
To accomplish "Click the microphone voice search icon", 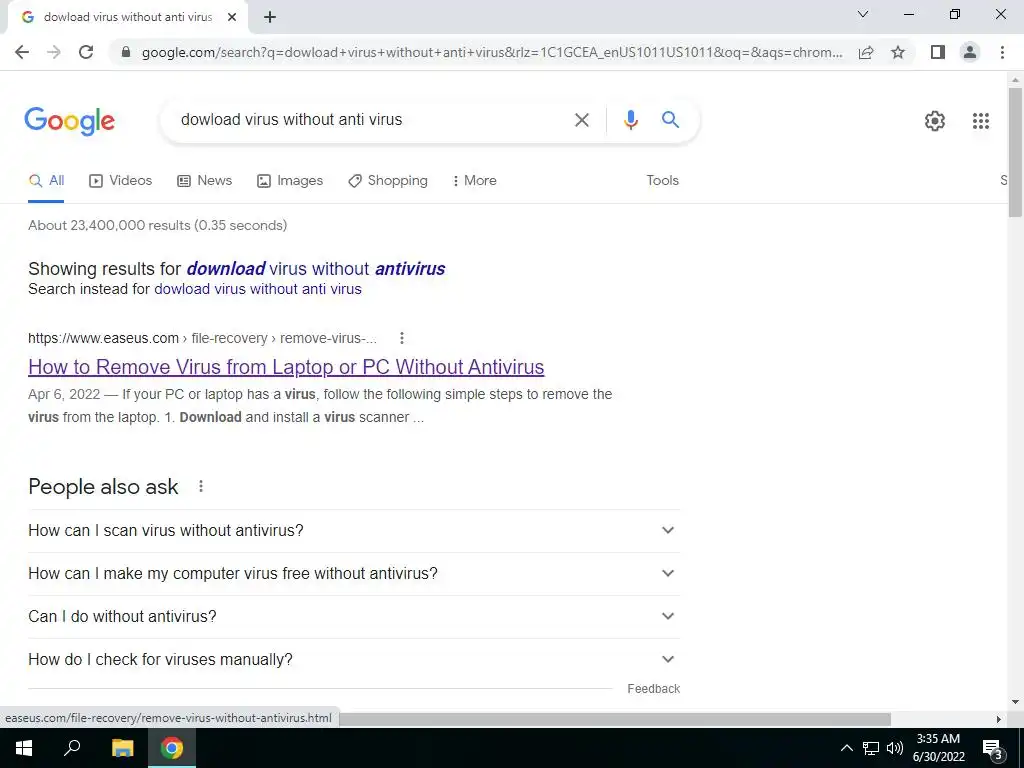I will 630,120.
